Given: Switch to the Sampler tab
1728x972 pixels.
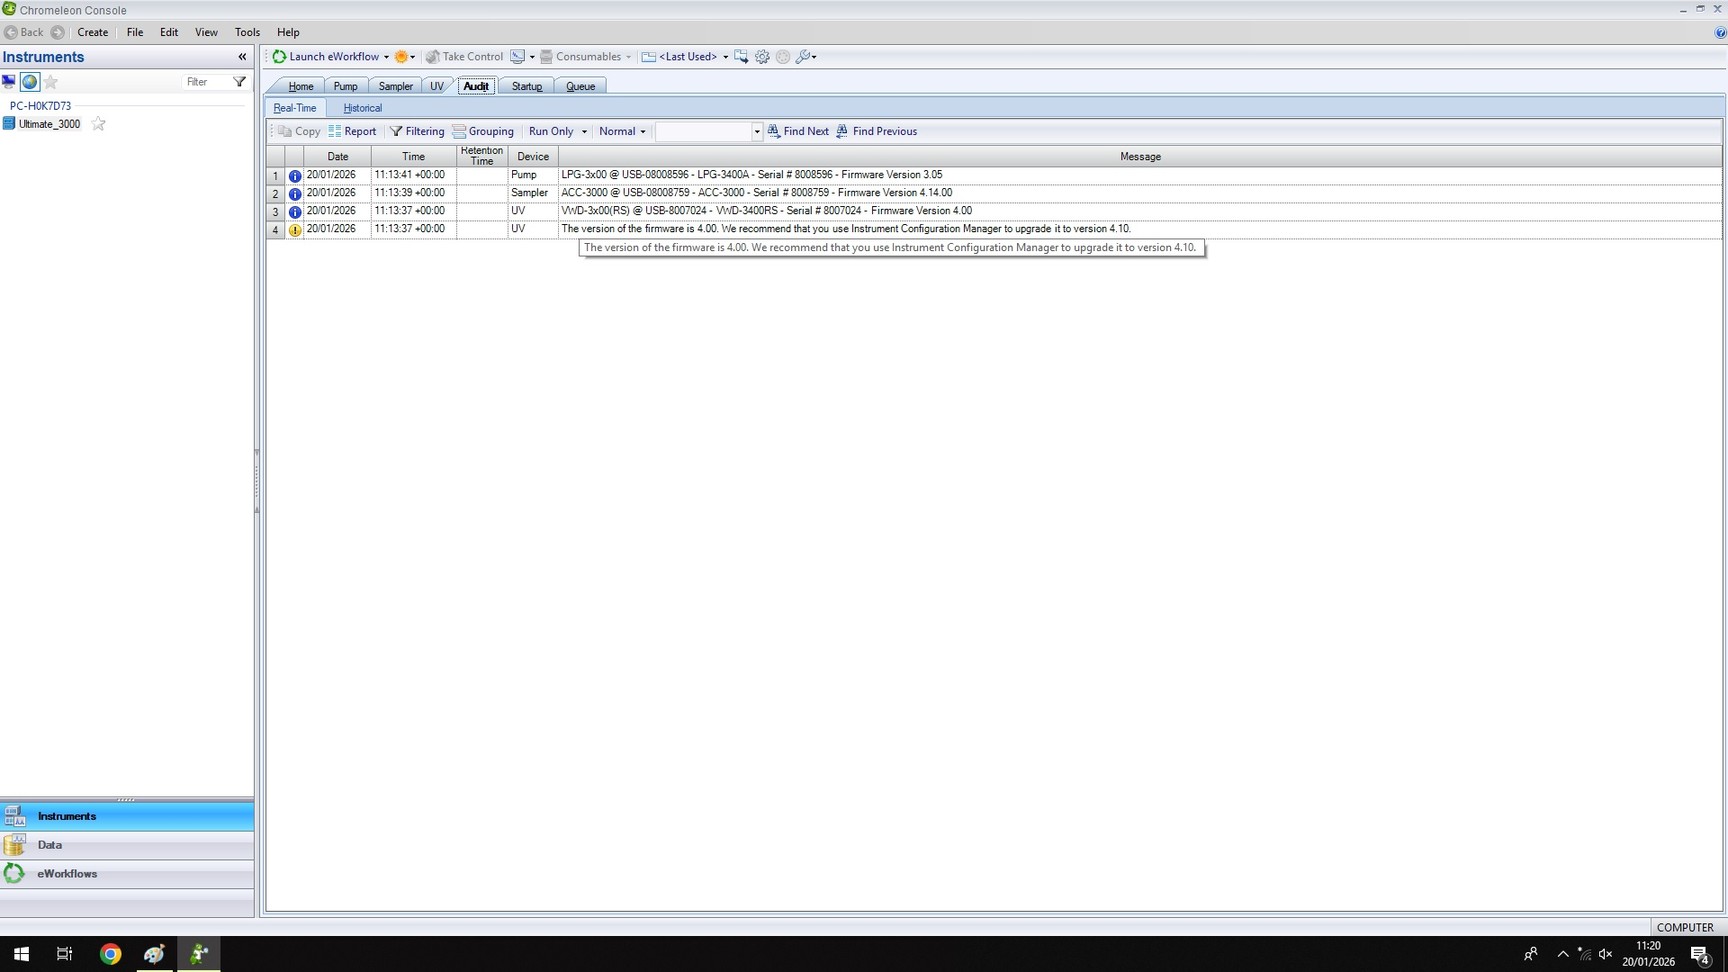Looking at the screenshot, I should 395,87.
